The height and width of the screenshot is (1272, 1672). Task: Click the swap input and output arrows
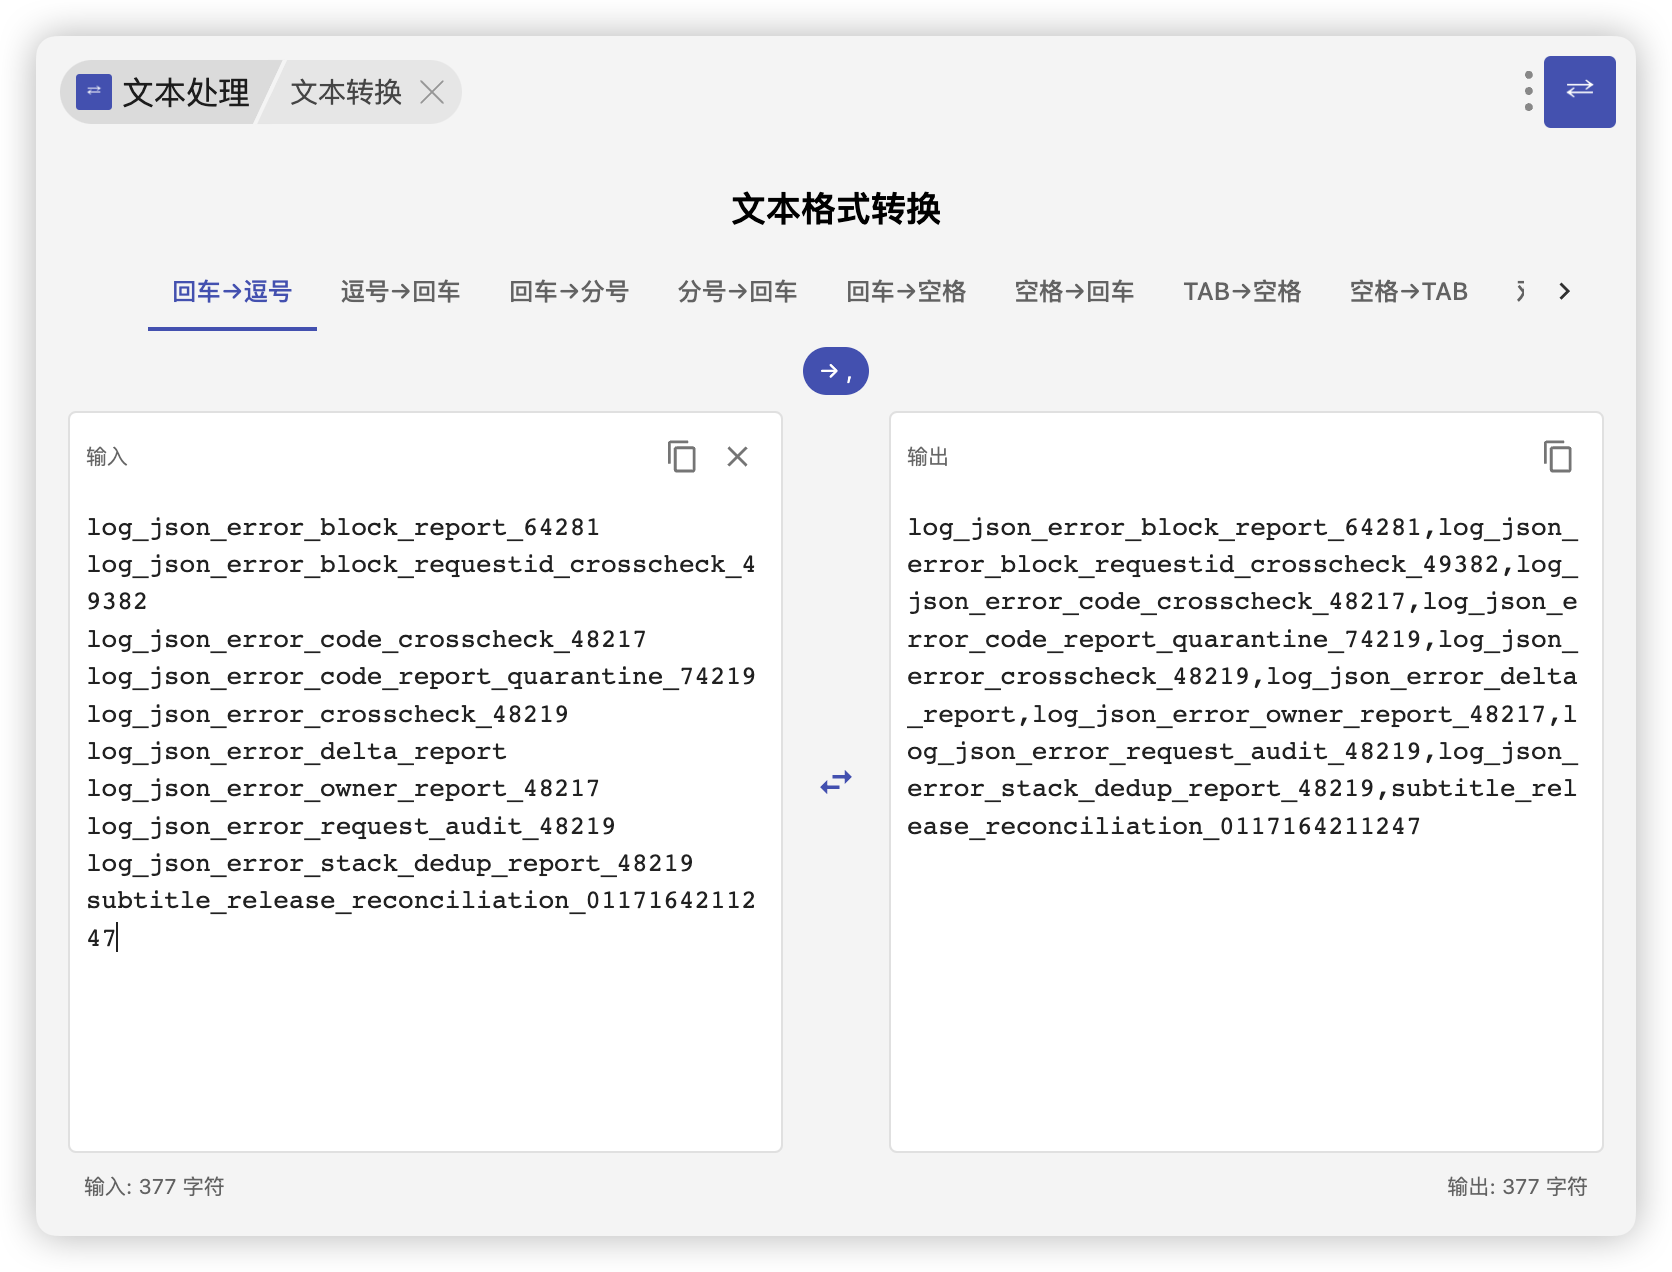pyautogui.click(x=835, y=782)
